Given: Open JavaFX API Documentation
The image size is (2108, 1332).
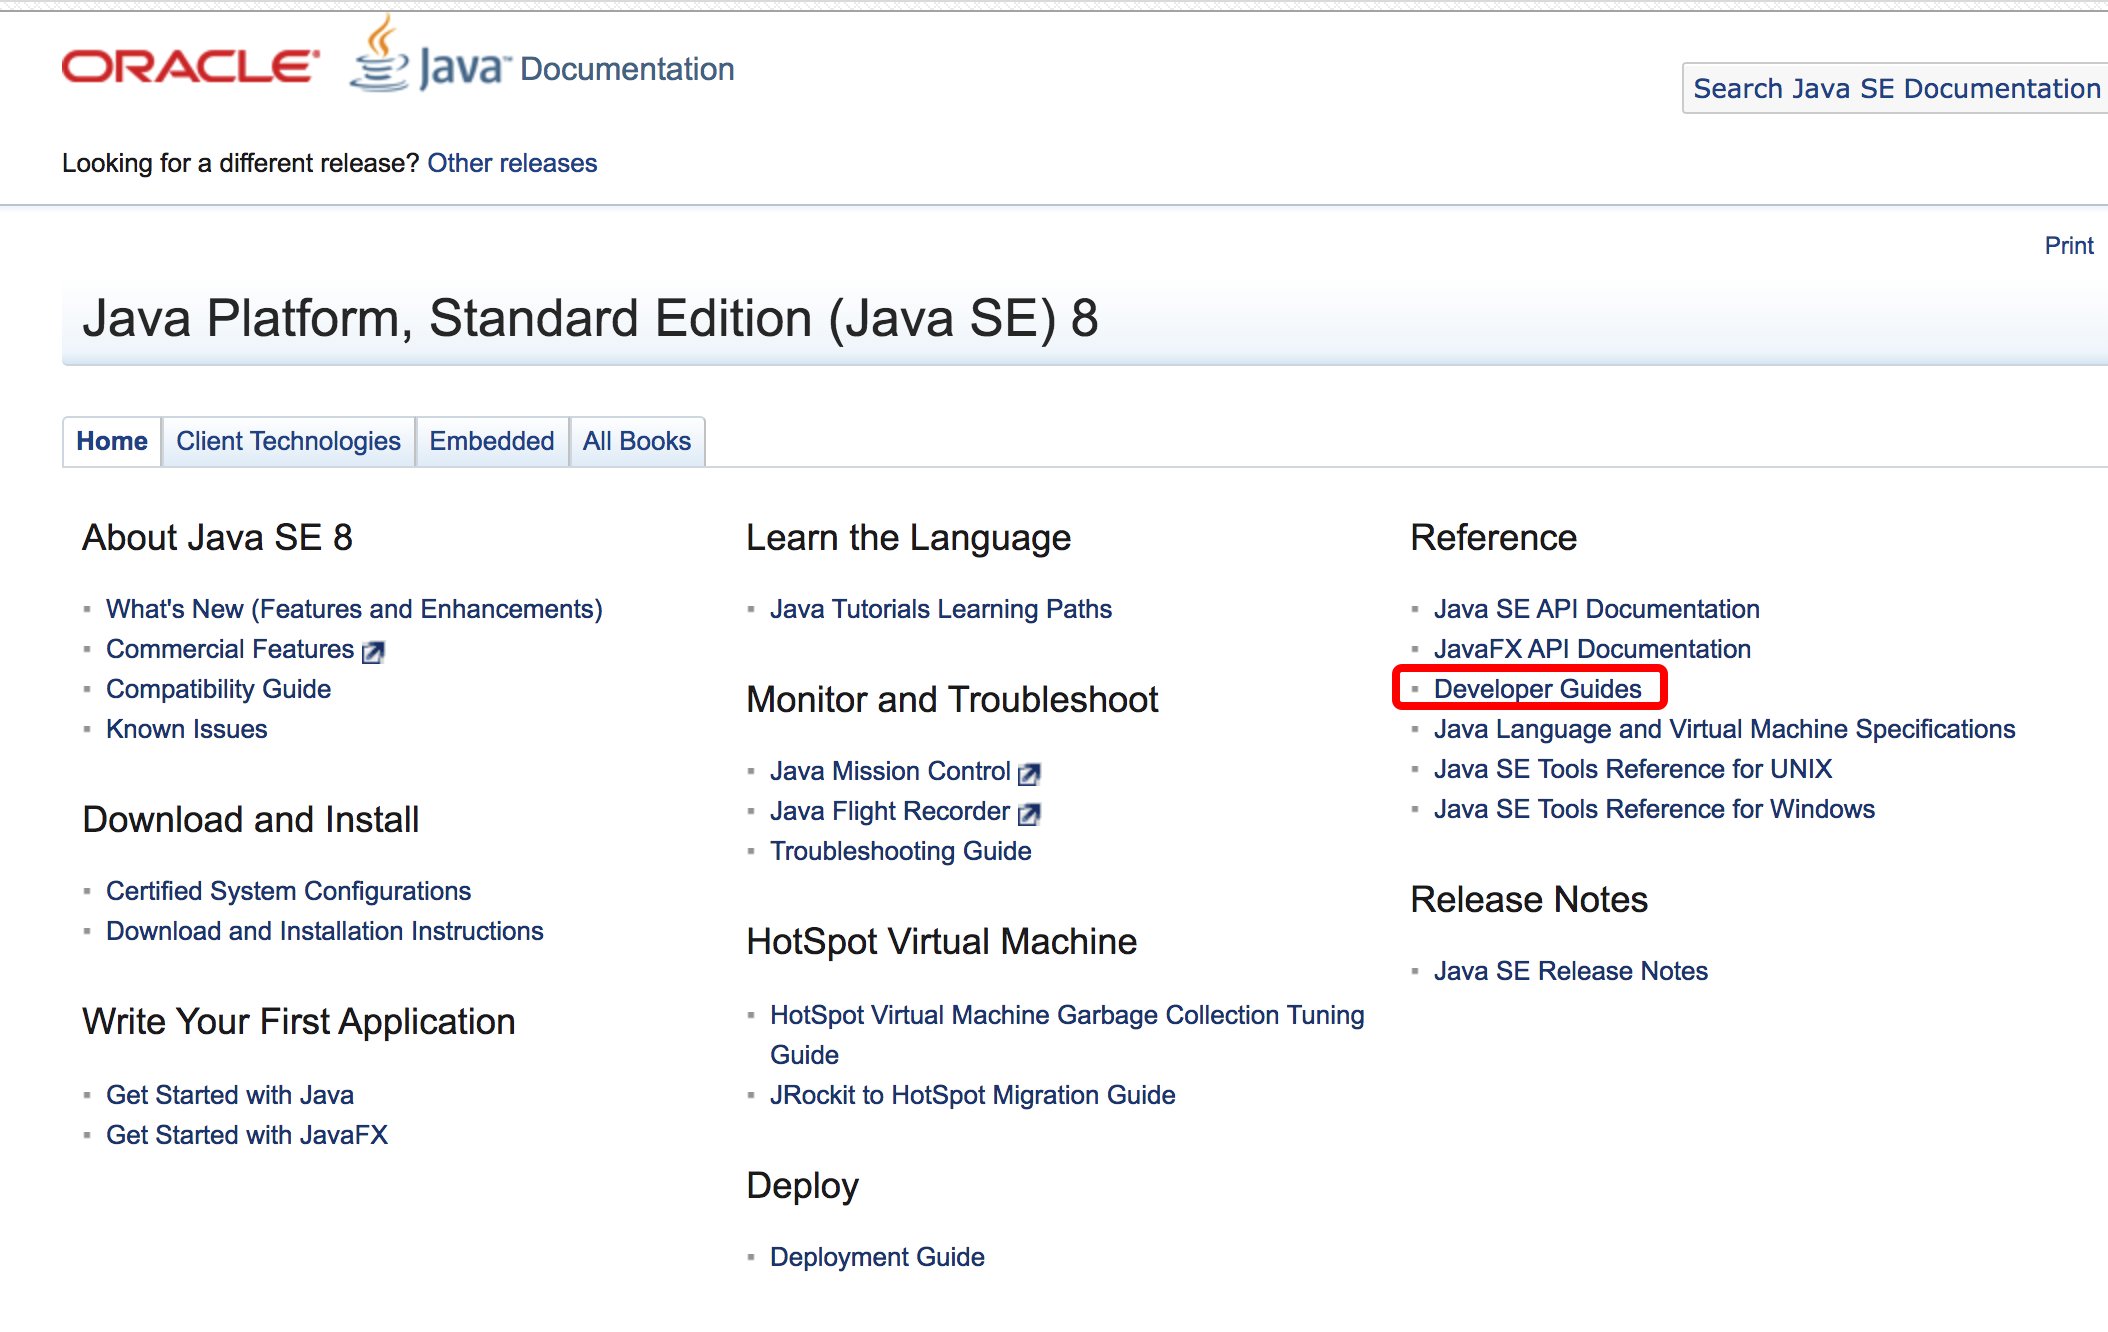Looking at the screenshot, I should pyautogui.click(x=1592, y=649).
